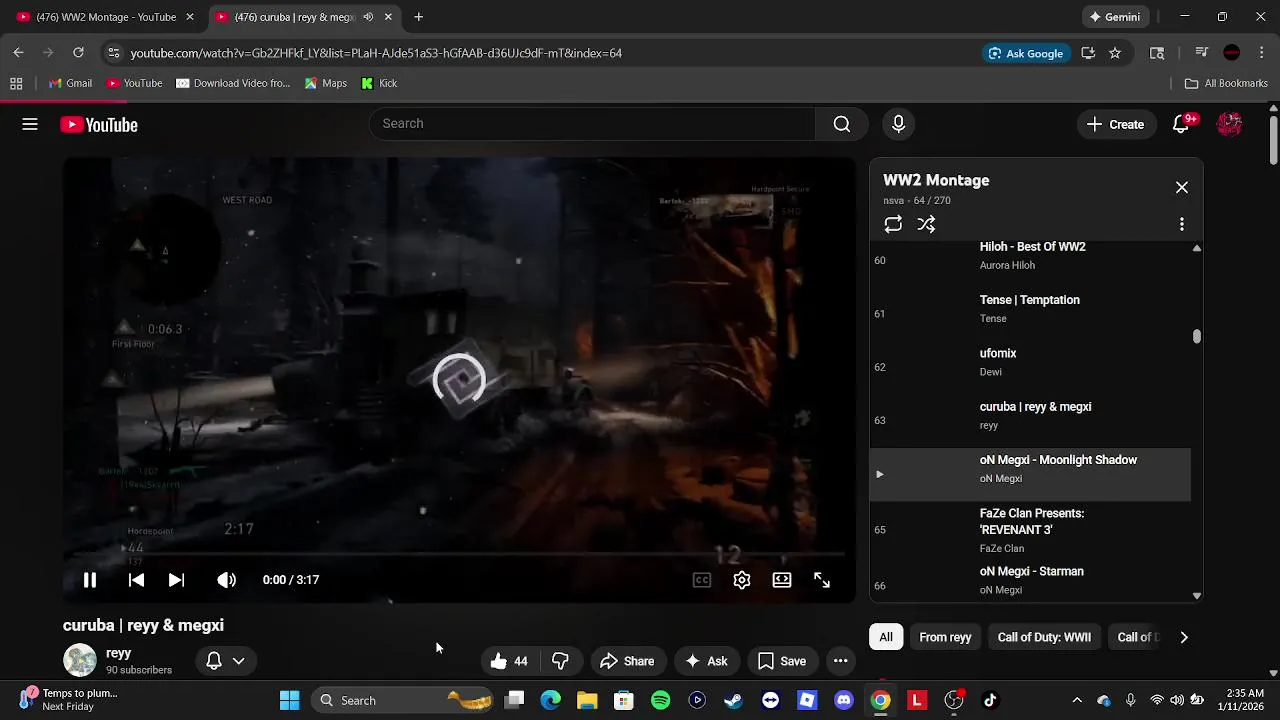The width and height of the screenshot is (1280, 720).
Task: Toggle playlist loop
Action: 893,224
